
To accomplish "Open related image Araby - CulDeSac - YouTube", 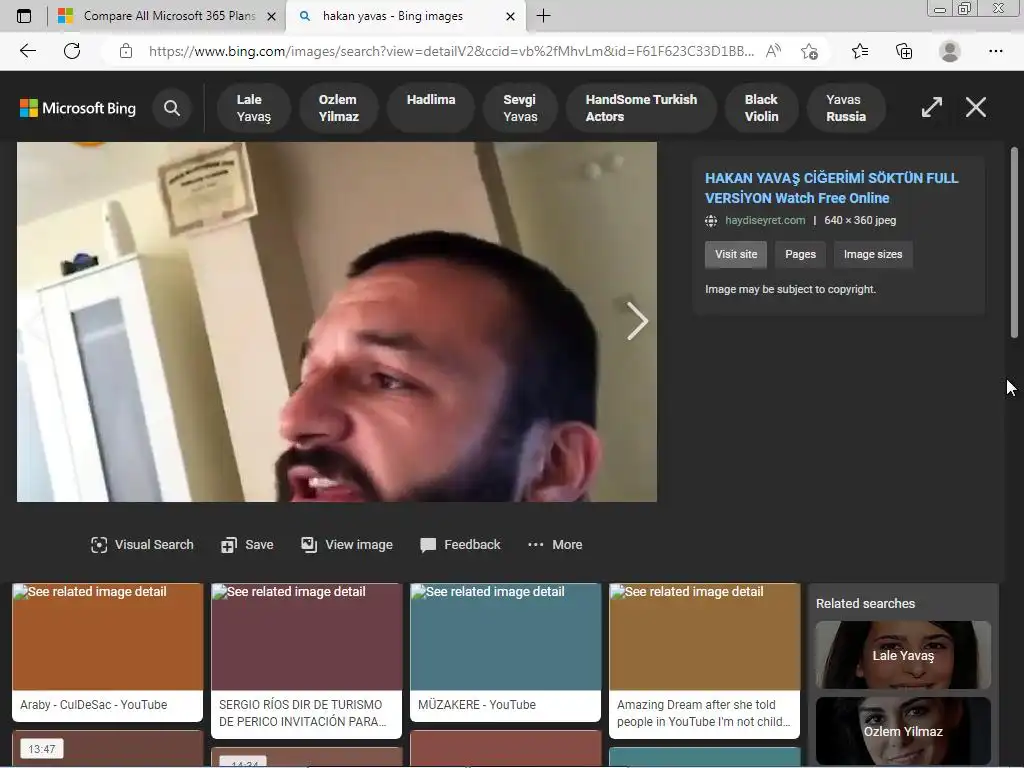I will 108,652.
